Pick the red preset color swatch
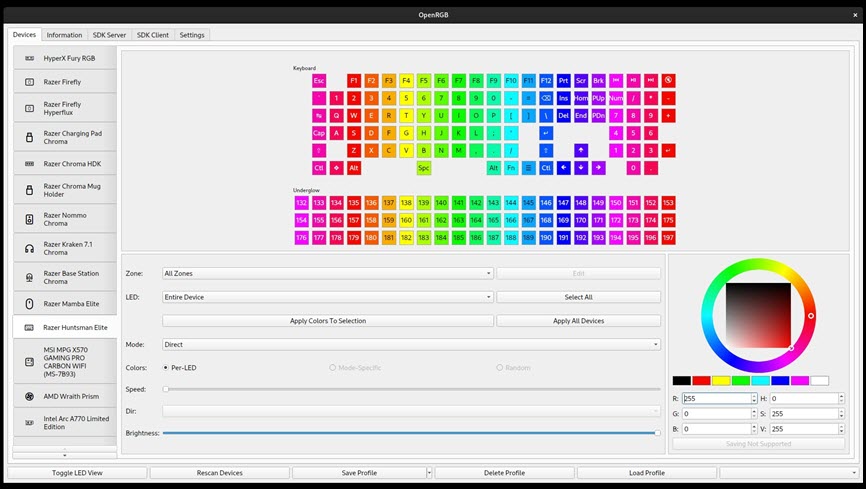 pyautogui.click(x=701, y=381)
